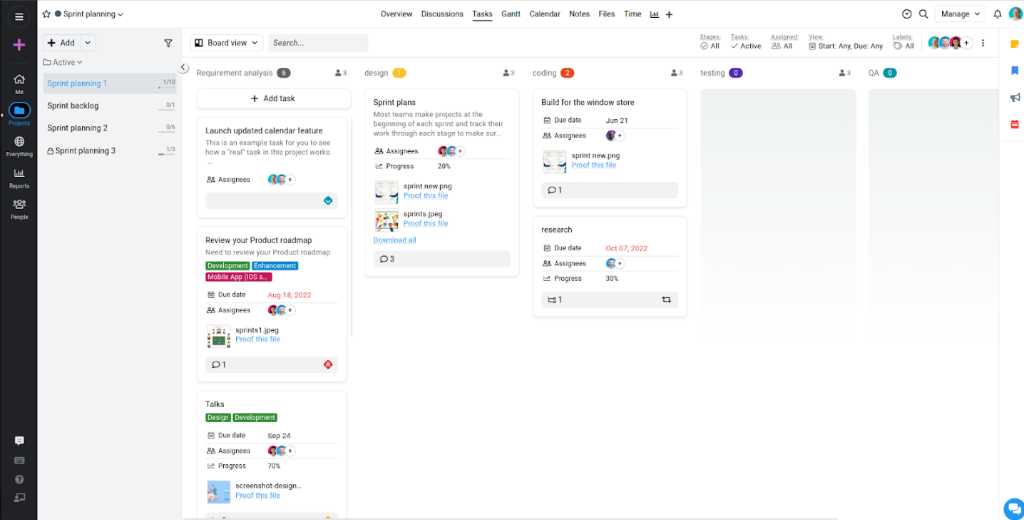
Task: Select Sprint planning 2 task list
Action: tap(110, 128)
